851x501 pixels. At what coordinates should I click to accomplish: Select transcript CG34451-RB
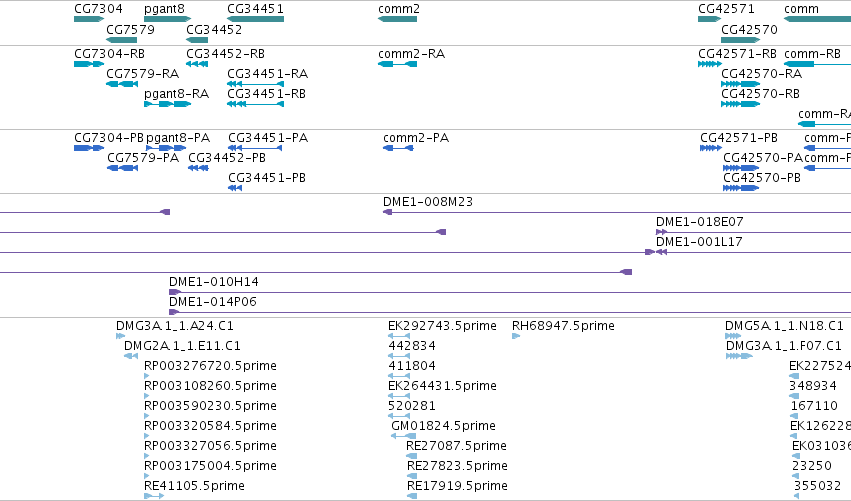pyautogui.click(x=256, y=104)
